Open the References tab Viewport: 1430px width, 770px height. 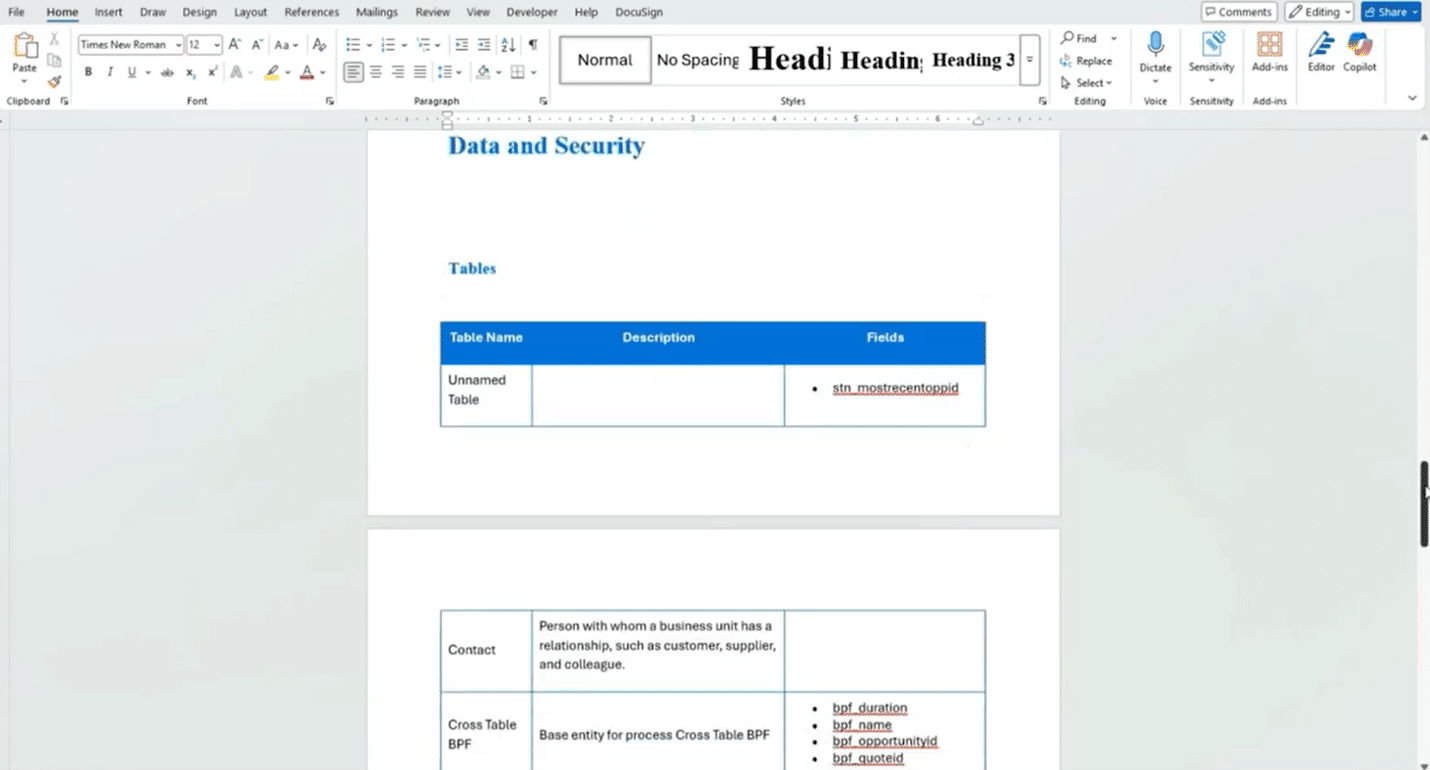tap(311, 12)
